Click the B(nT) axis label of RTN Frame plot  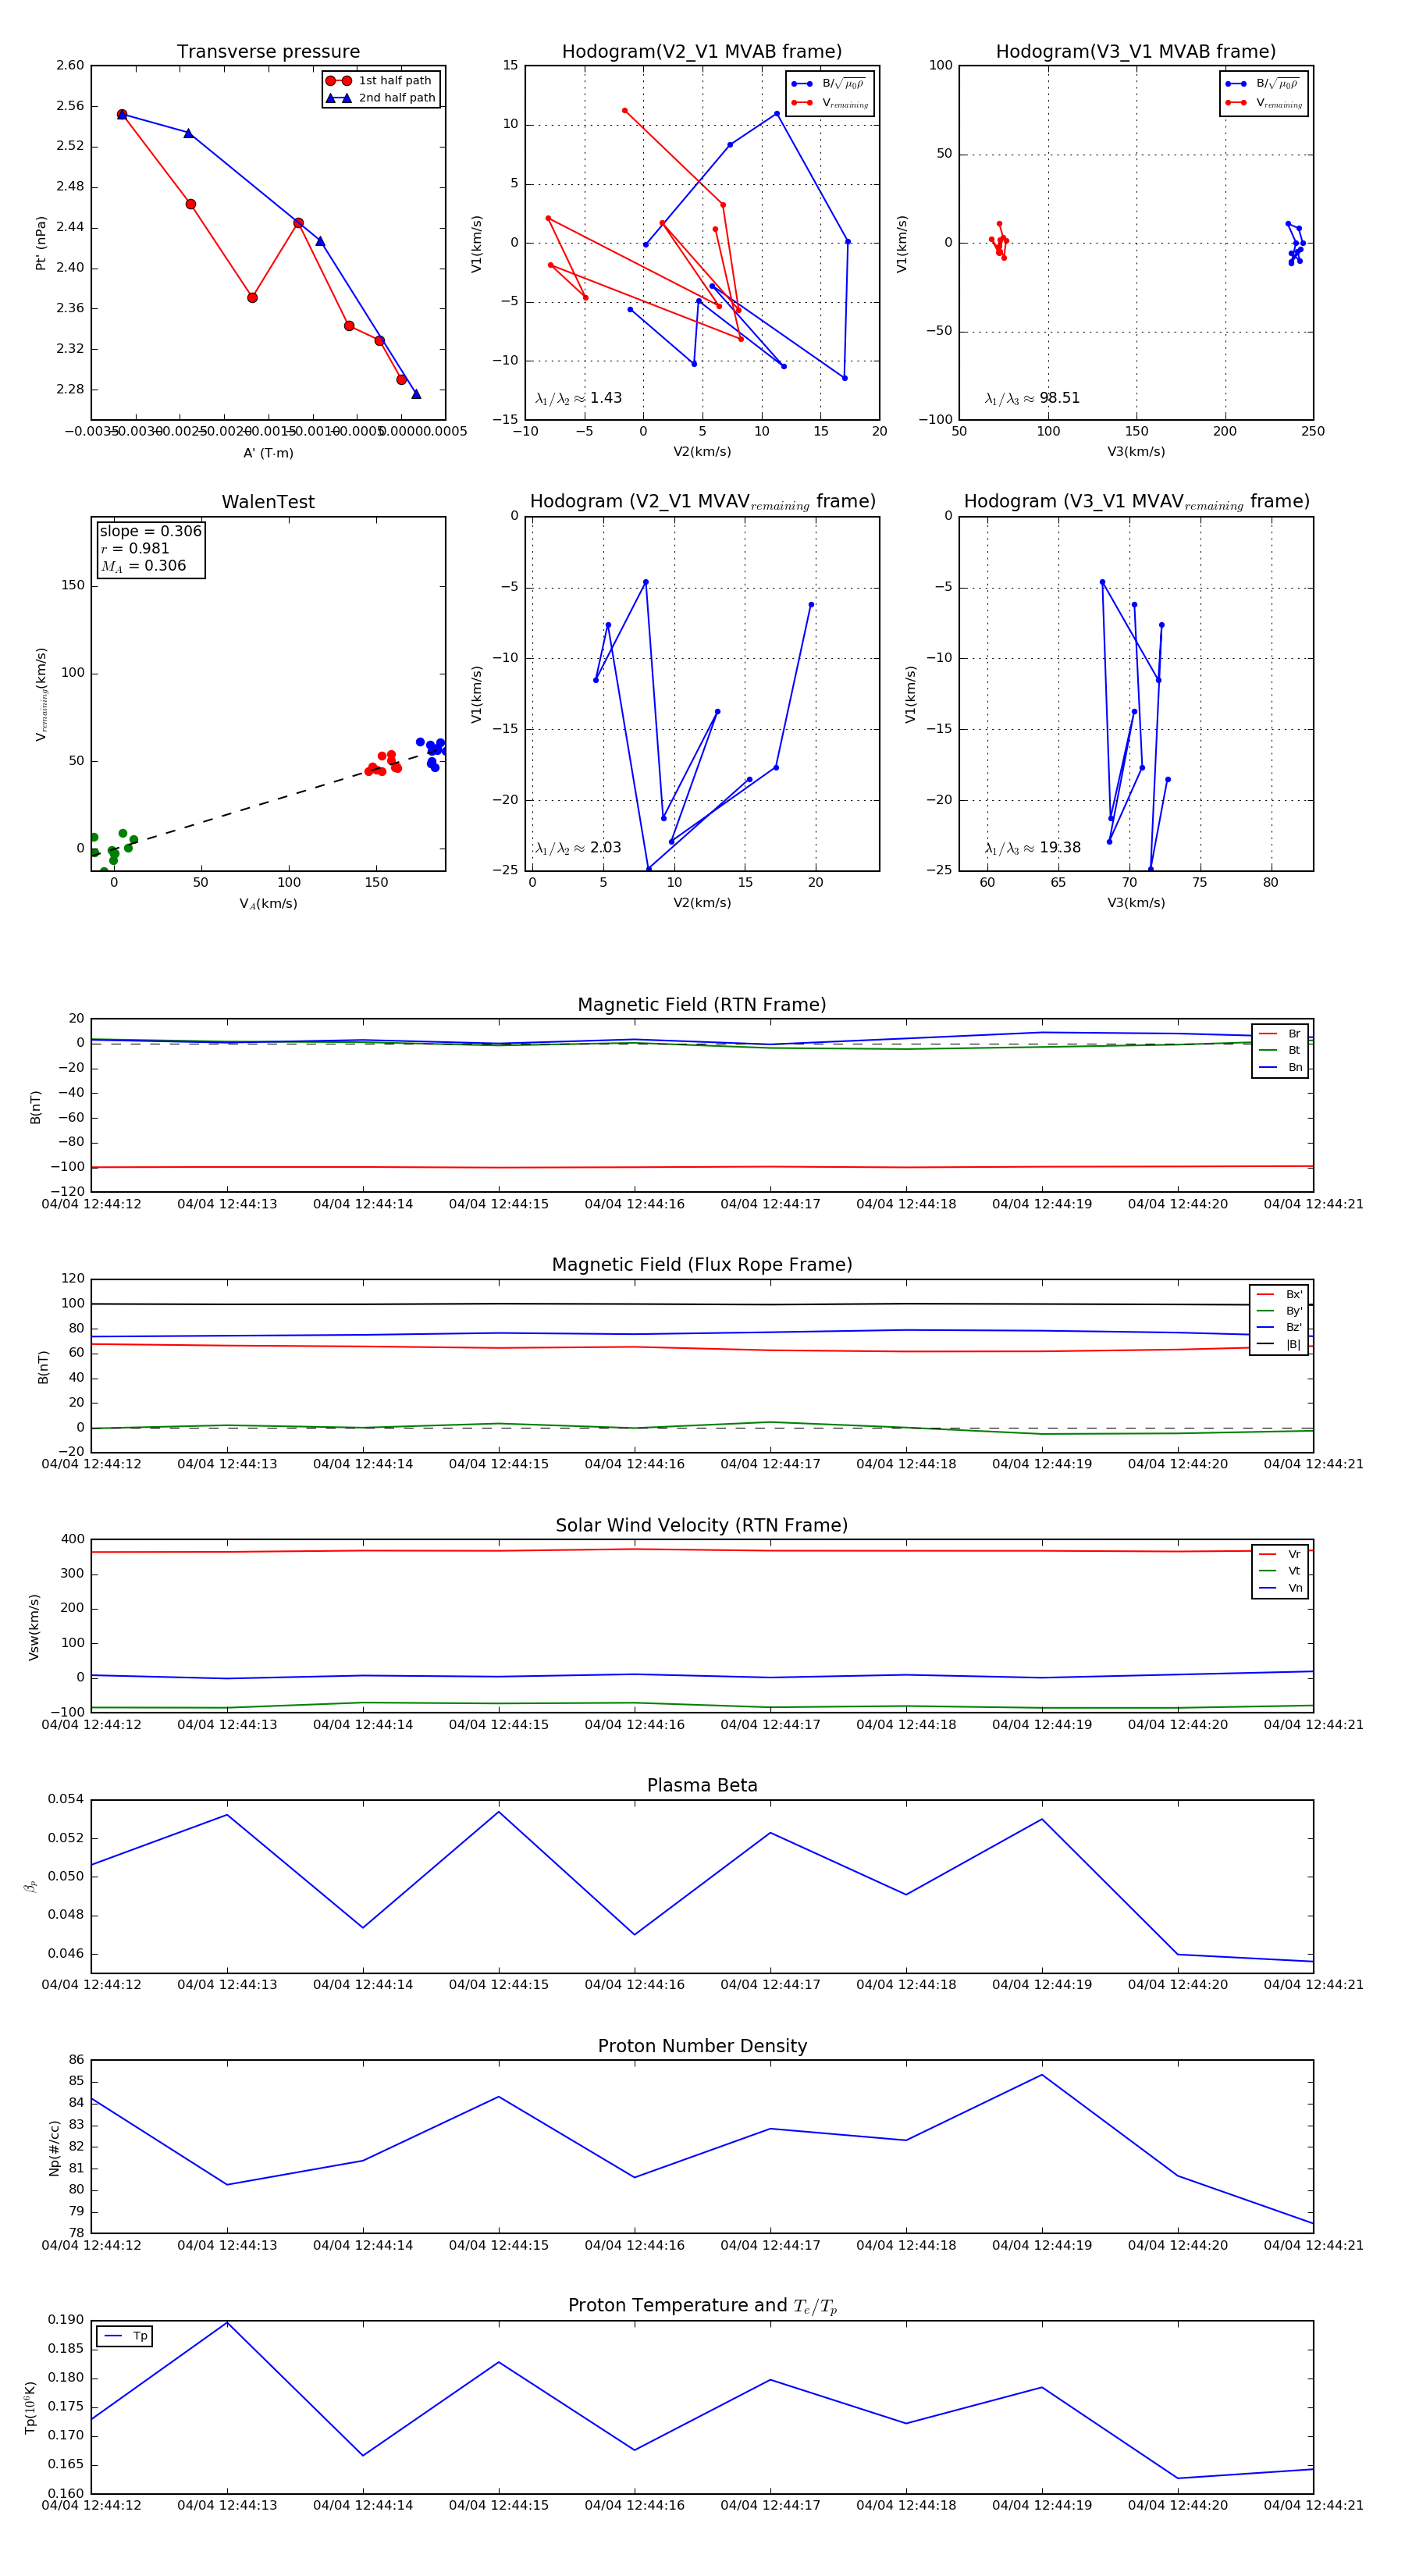36,1106
